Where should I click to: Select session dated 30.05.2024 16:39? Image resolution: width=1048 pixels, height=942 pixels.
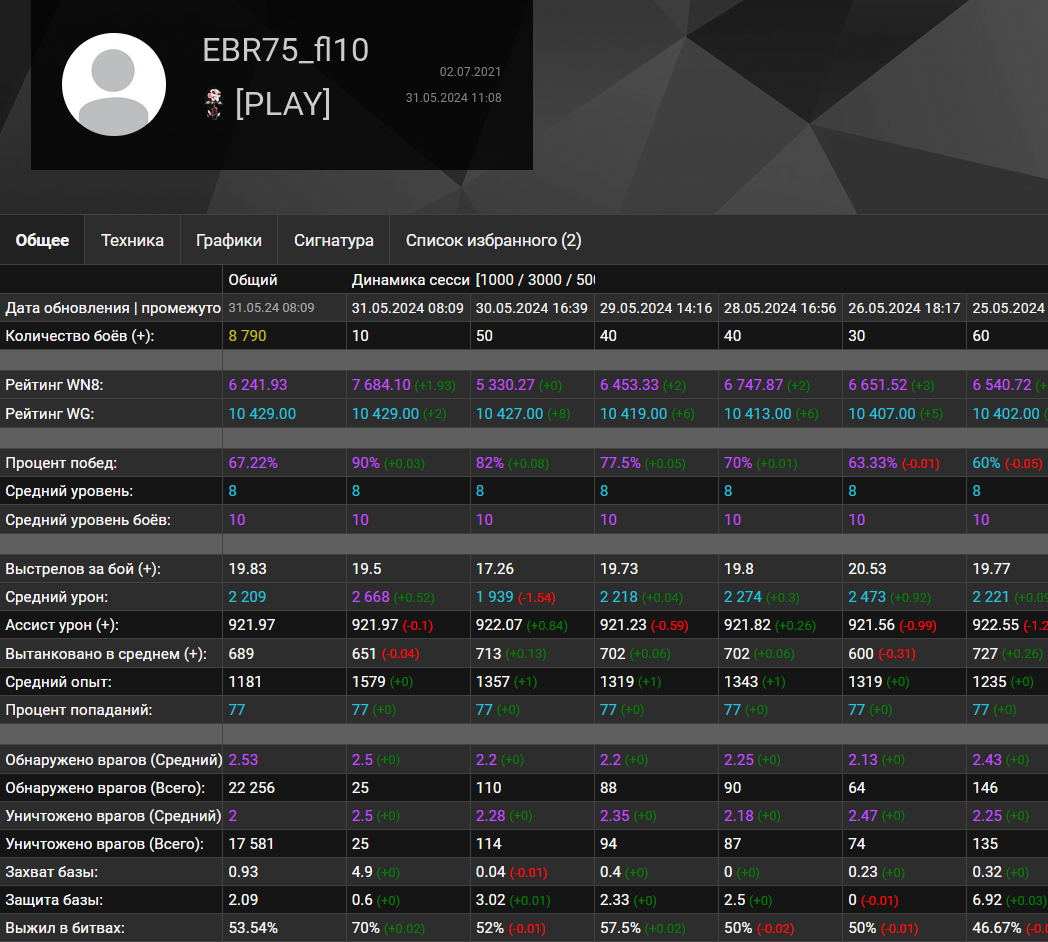coord(531,308)
